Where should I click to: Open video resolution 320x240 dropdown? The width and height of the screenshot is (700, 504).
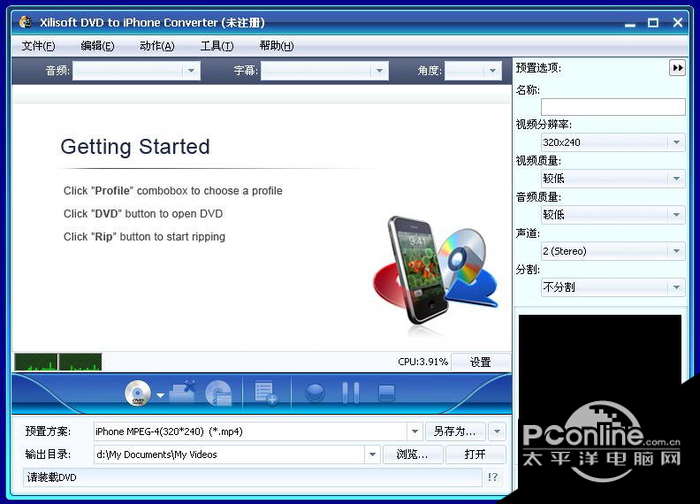(x=676, y=142)
